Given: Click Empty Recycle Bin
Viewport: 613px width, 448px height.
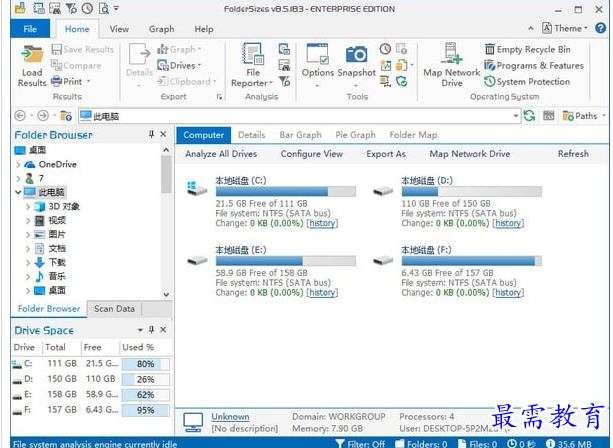Looking at the screenshot, I should 528,49.
